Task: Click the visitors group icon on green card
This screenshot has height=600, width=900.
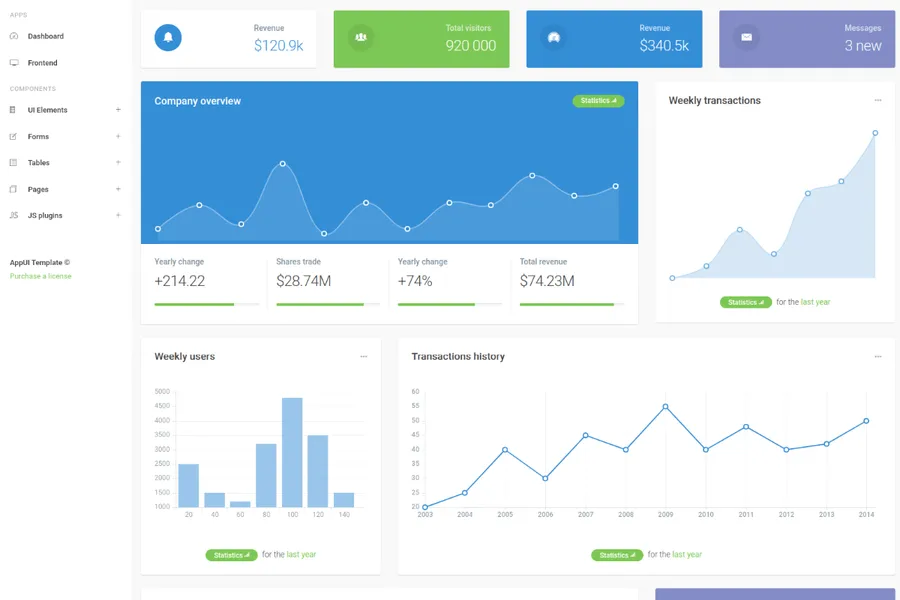Action: pyautogui.click(x=361, y=38)
